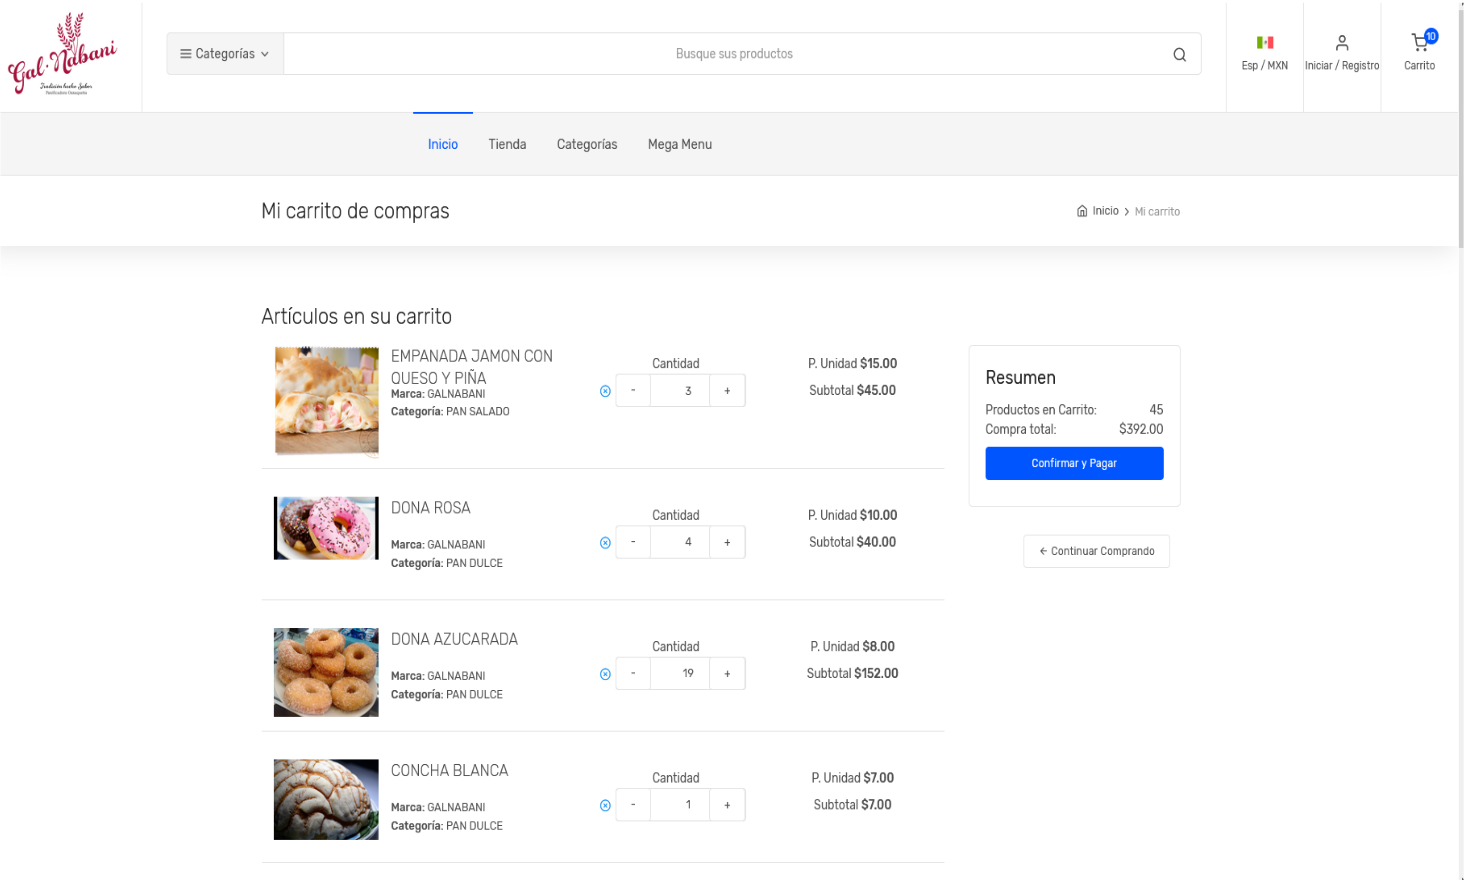The image size is (1464, 880).
Task: Open the Mega Menu navigation item
Action: pyautogui.click(x=679, y=145)
